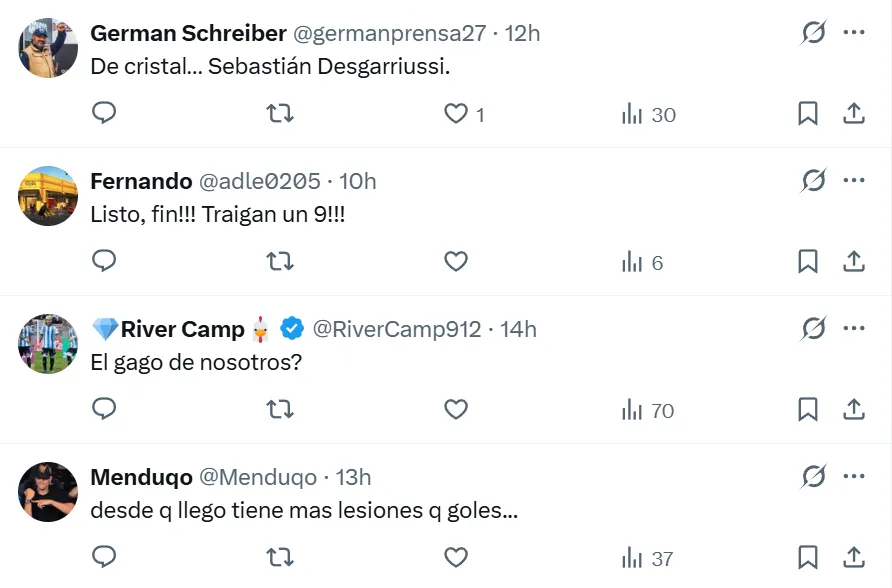Reply to River Camp's tweet
Screen dimensions: 892x588
tap(104, 410)
